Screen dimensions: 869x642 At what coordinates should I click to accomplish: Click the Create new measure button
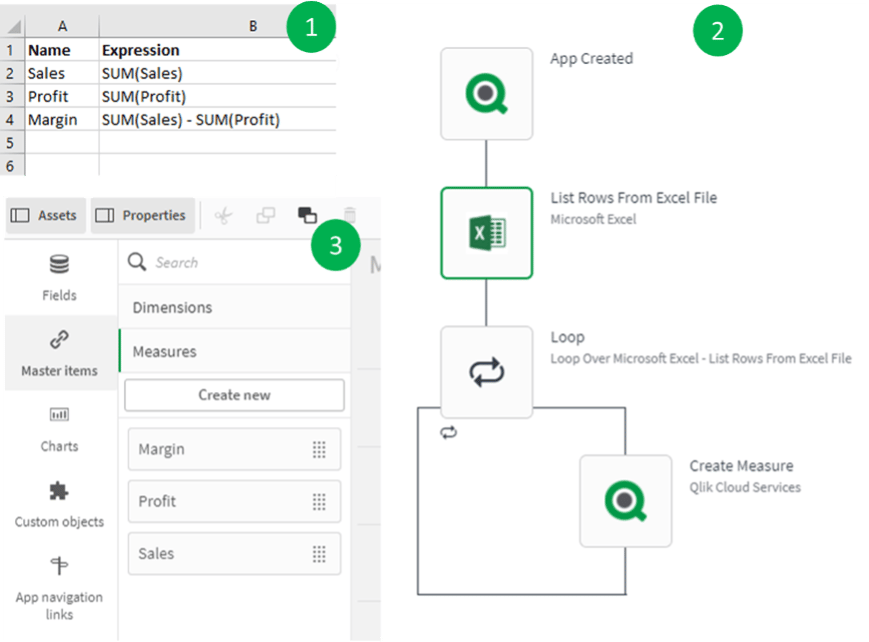pos(234,395)
